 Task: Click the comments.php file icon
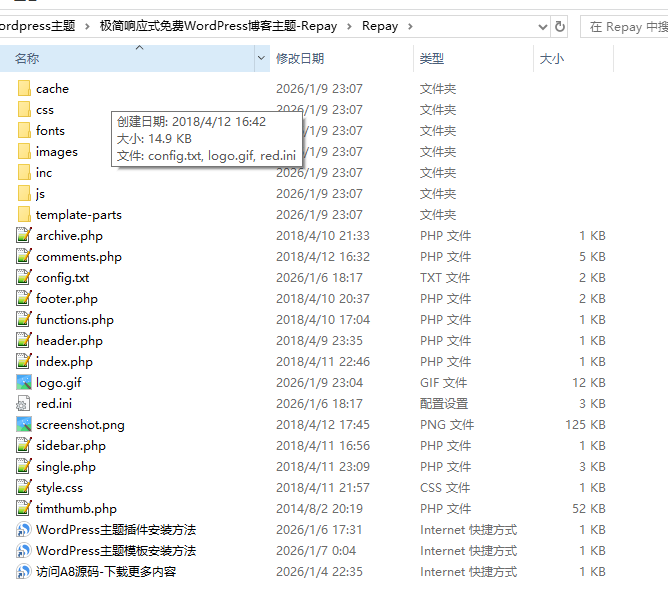point(24,256)
